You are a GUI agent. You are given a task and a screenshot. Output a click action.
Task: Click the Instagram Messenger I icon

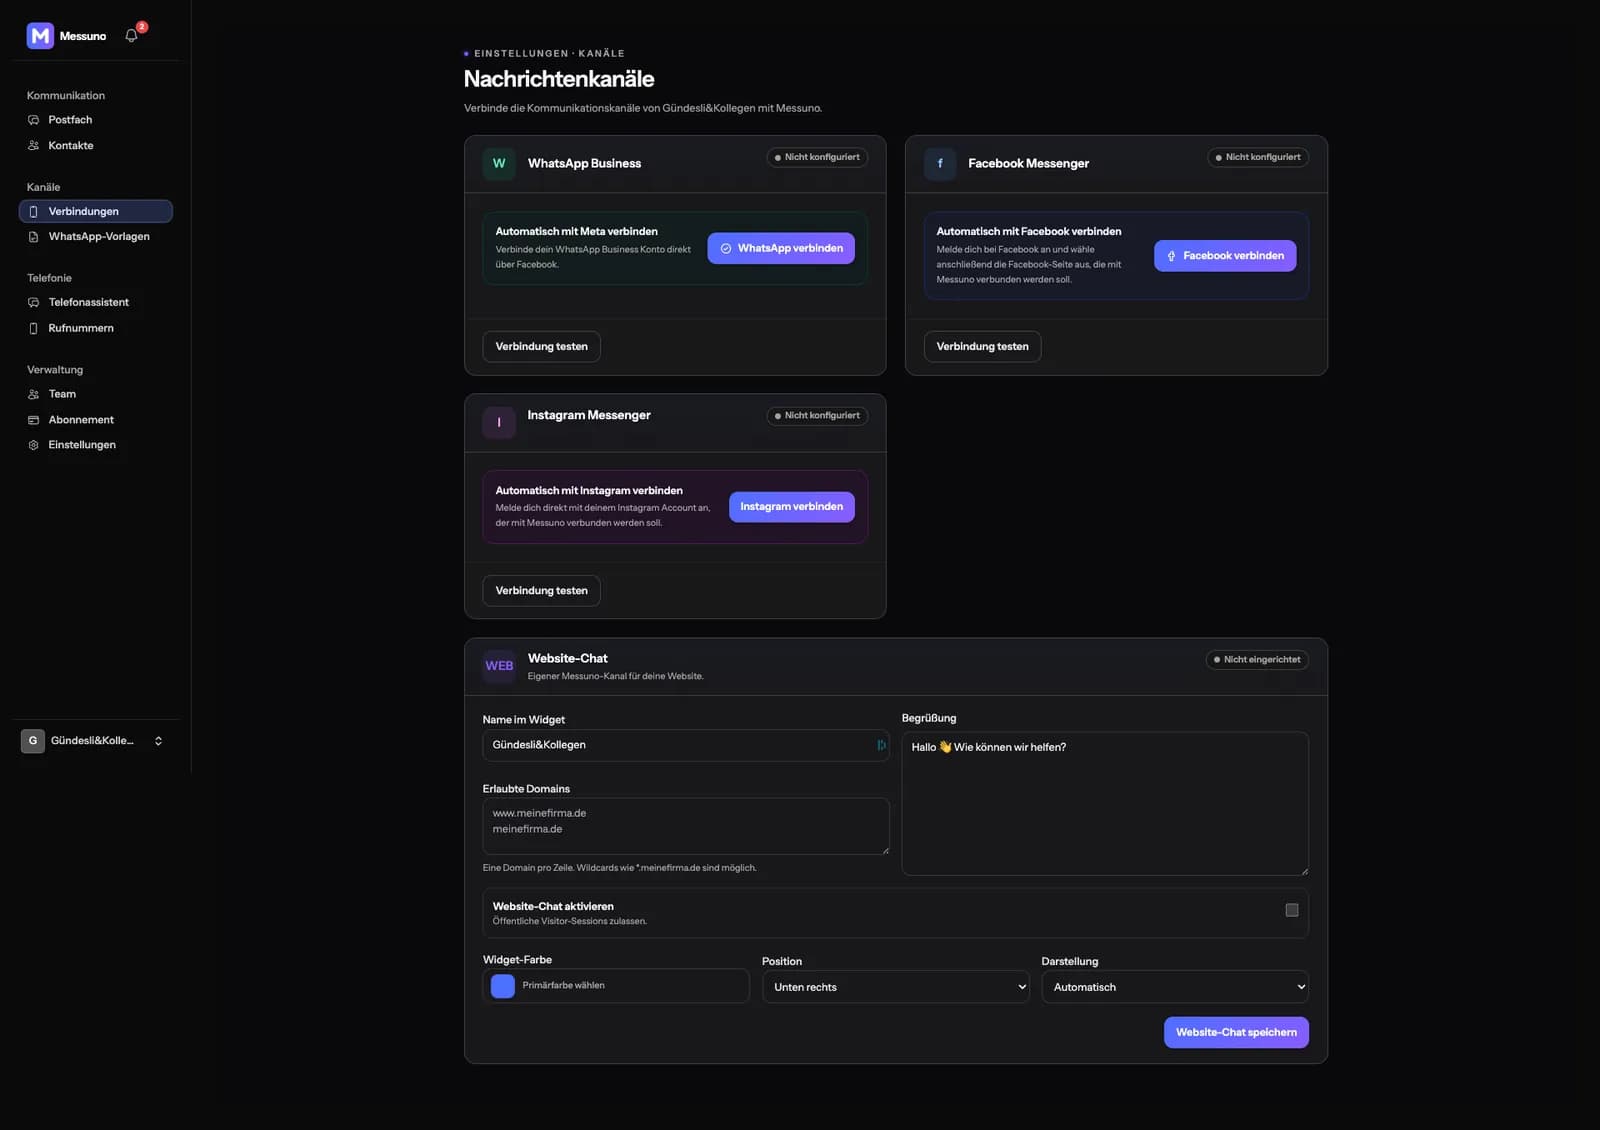[x=499, y=422]
